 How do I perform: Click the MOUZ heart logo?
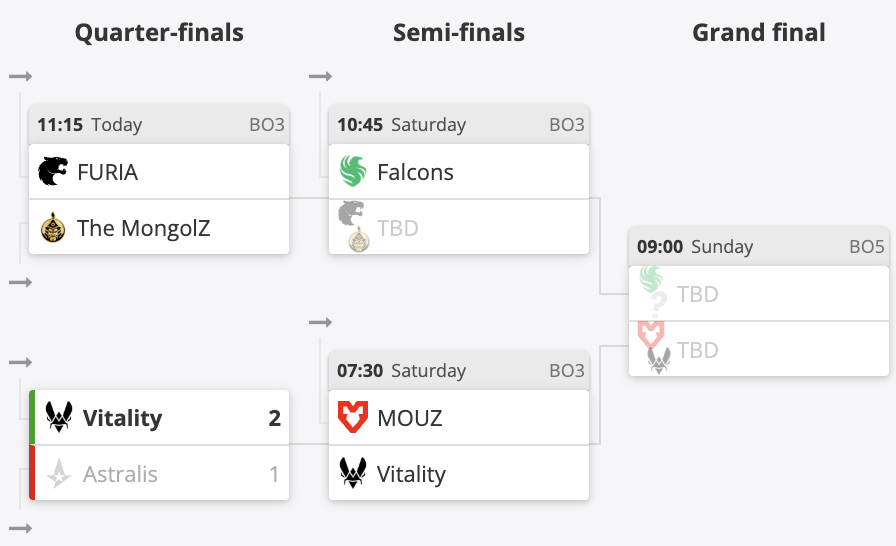(x=353, y=418)
